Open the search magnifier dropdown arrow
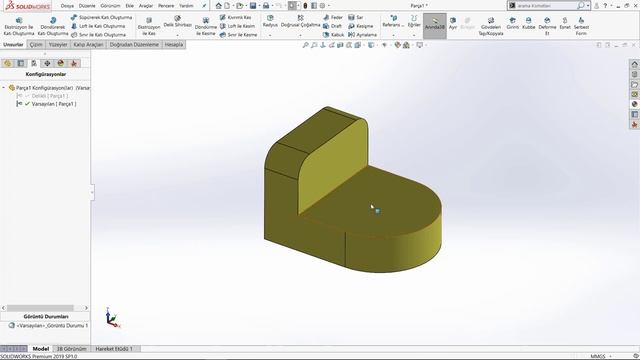 588,6
